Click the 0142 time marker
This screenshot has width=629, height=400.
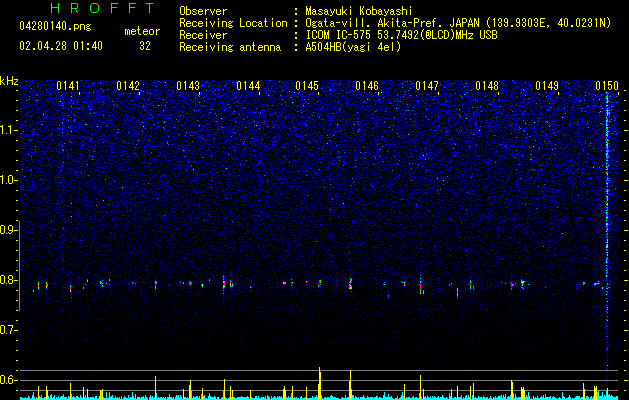(128, 86)
